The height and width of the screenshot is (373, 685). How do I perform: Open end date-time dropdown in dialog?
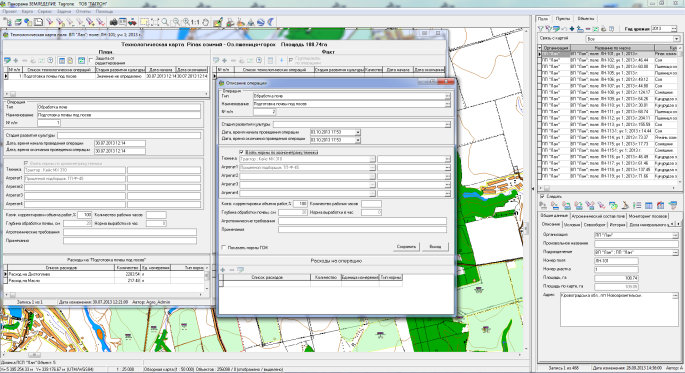point(358,140)
